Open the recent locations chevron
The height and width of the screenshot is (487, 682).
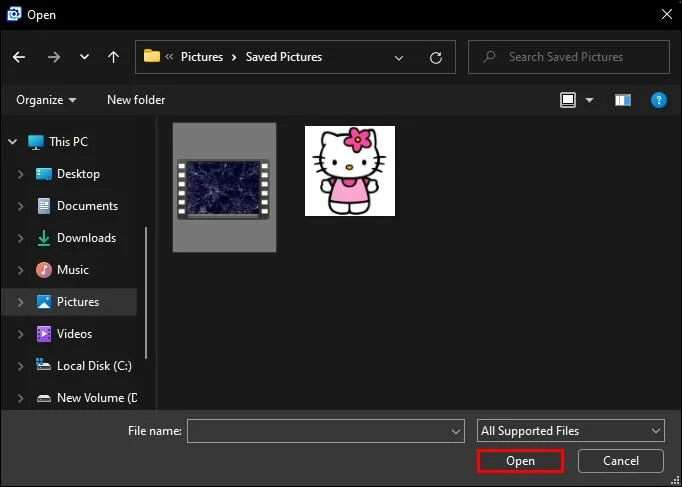(x=84, y=57)
